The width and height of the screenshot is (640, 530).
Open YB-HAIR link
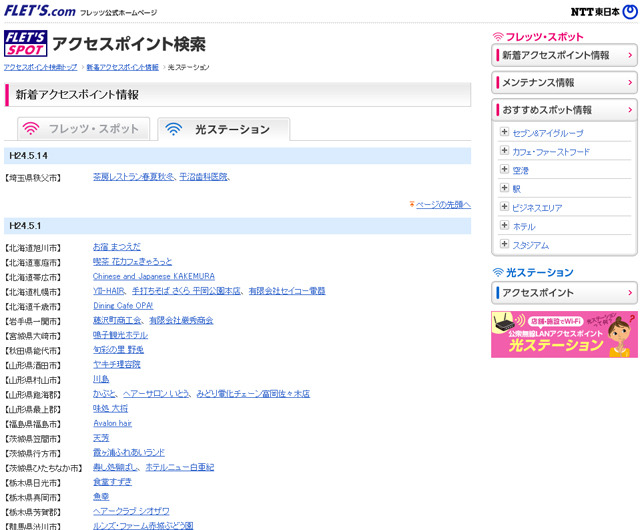[109, 291]
